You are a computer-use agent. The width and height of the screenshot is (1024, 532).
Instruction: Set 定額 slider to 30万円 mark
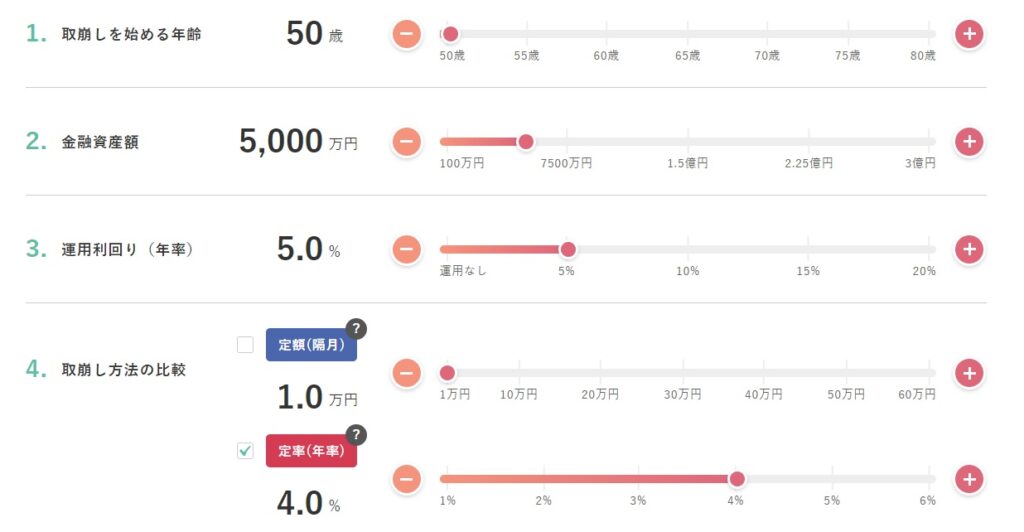point(683,373)
